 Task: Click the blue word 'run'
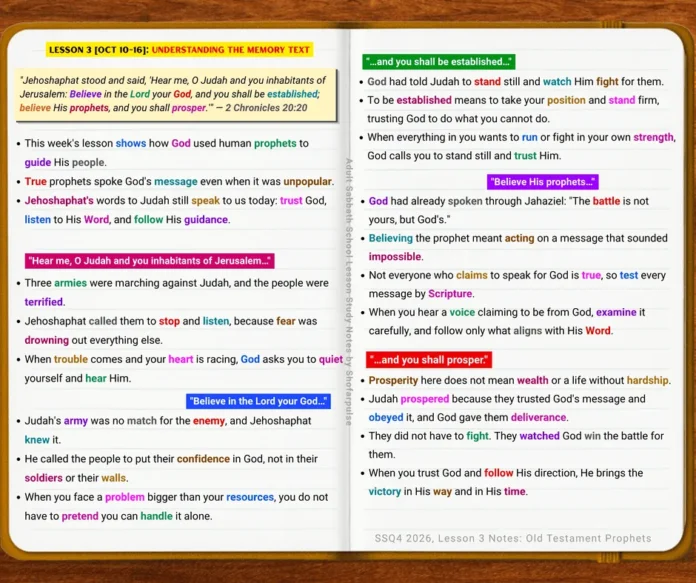(530, 138)
